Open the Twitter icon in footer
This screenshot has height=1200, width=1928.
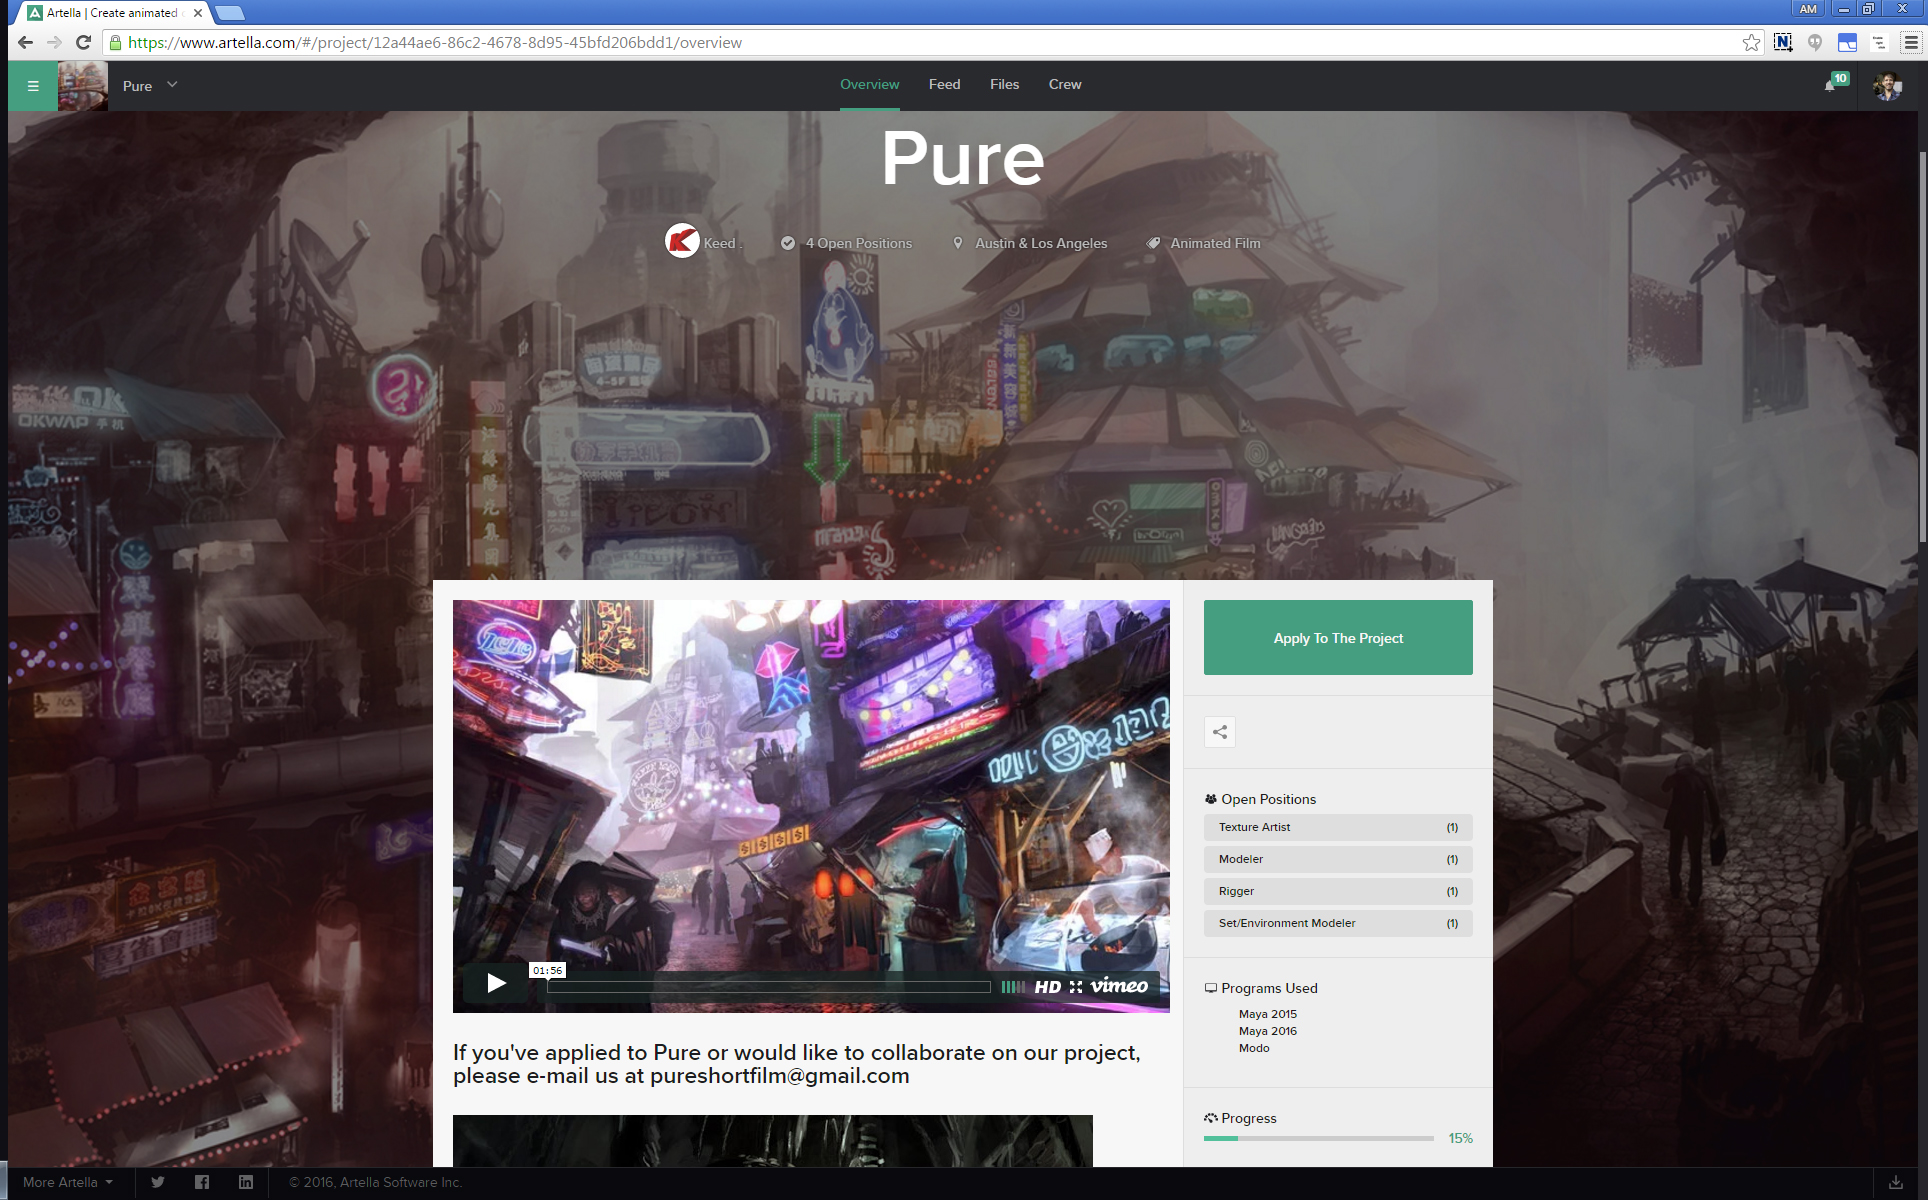[158, 1182]
